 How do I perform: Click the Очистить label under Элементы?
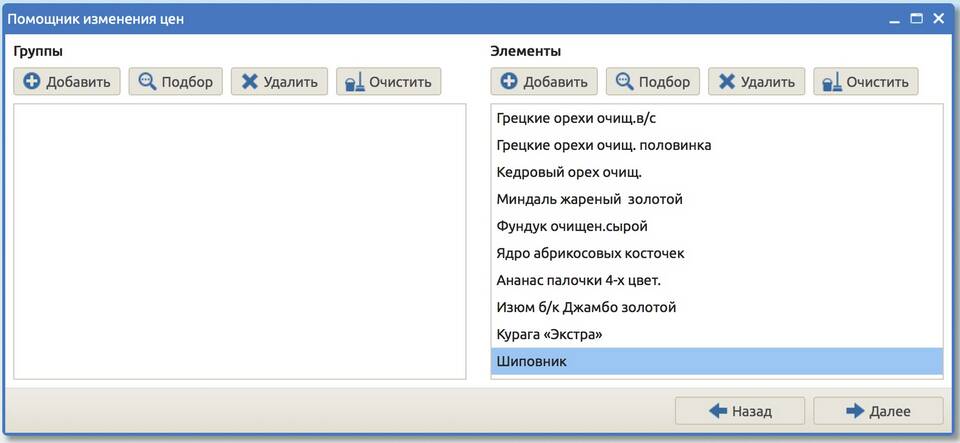pos(878,82)
